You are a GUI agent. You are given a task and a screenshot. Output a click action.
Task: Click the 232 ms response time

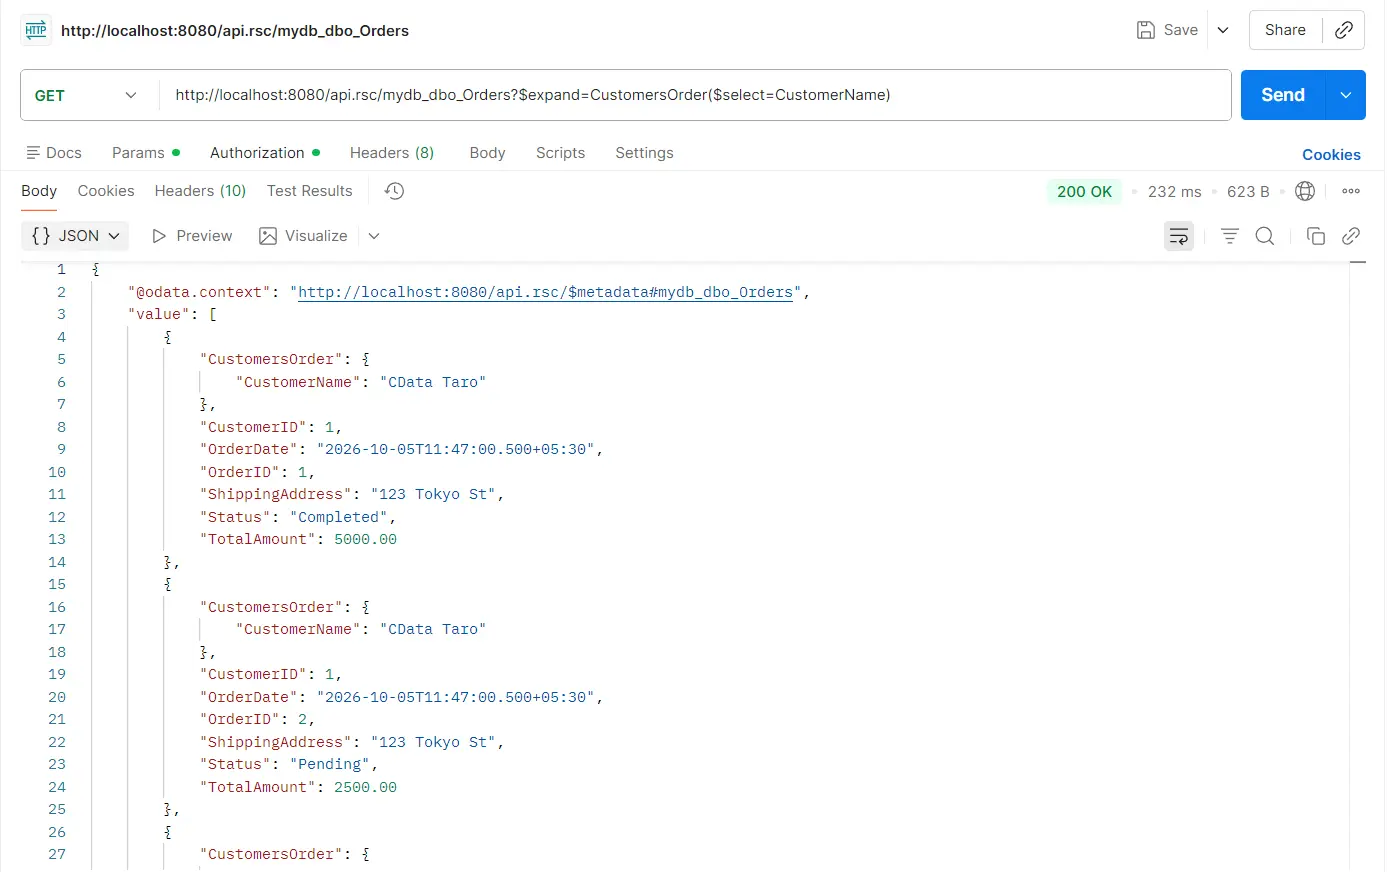(1174, 191)
